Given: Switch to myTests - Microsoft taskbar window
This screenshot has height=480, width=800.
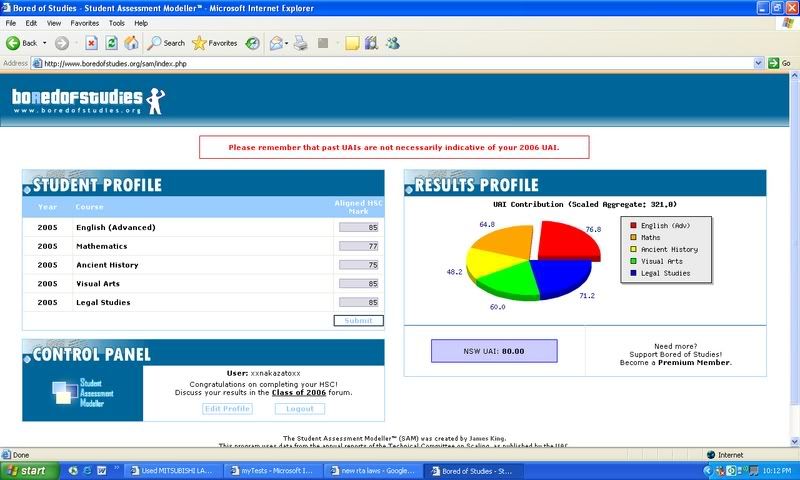Looking at the screenshot, I should (273, 471).
